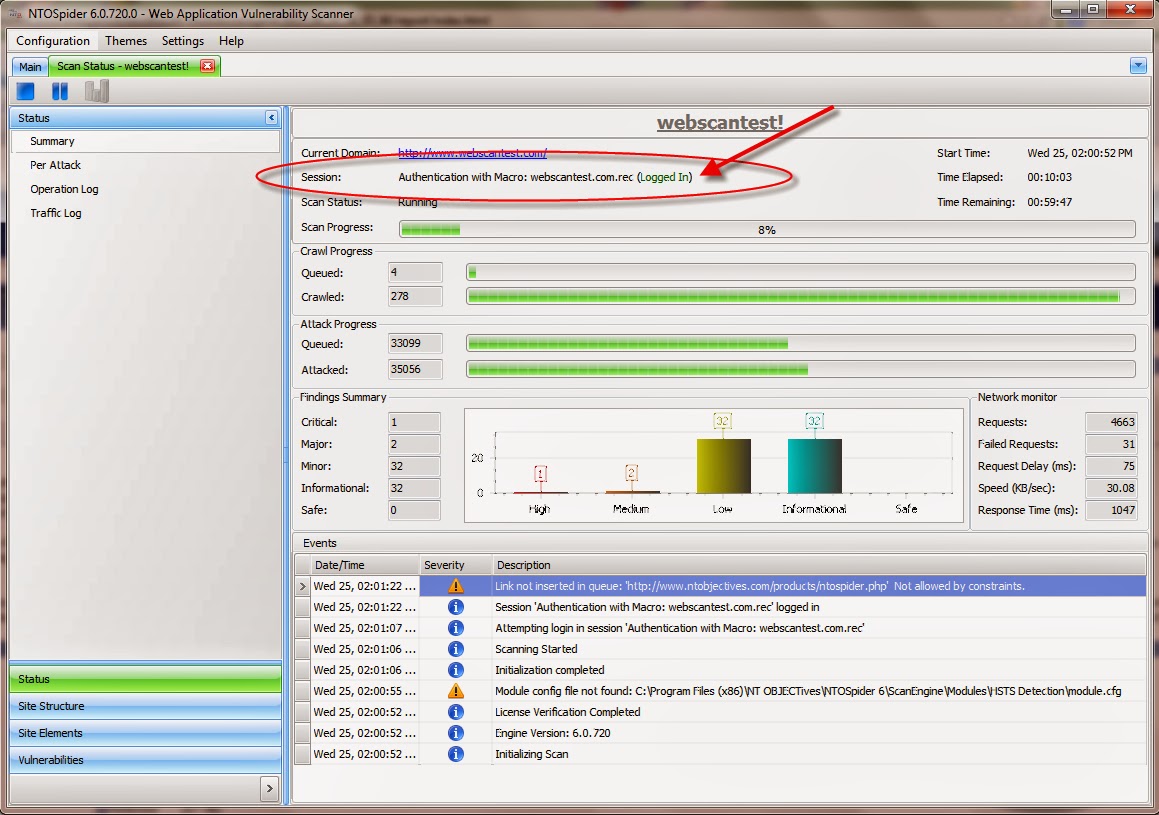Click info icon on Engine Version event
The width and height of the screenshot is (1159, 815).
coord(456,733)
